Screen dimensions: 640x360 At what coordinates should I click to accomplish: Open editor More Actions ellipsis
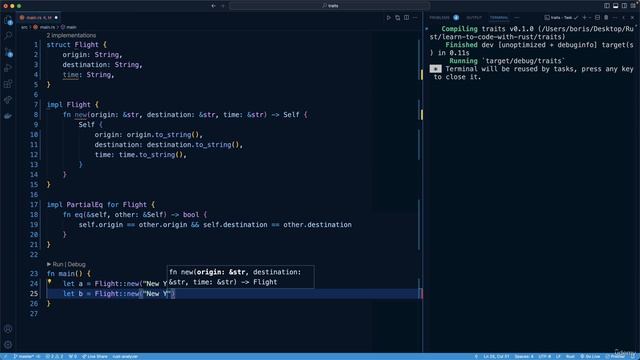click(x=415, y=18)
